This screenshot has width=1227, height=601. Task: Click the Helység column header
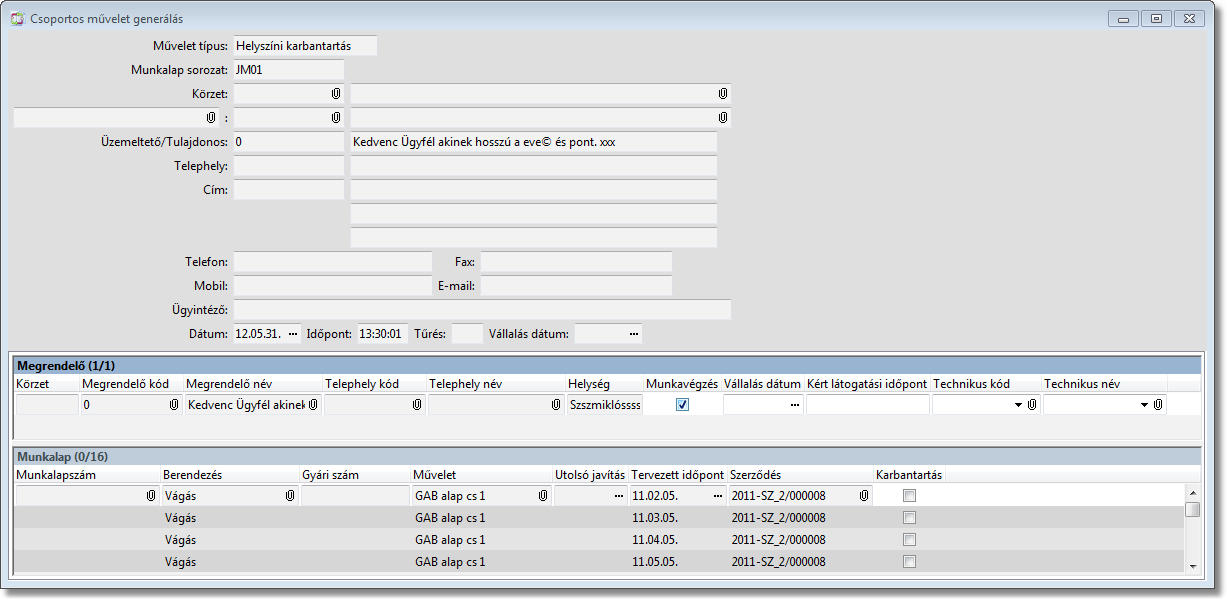(x=604, y=384)
